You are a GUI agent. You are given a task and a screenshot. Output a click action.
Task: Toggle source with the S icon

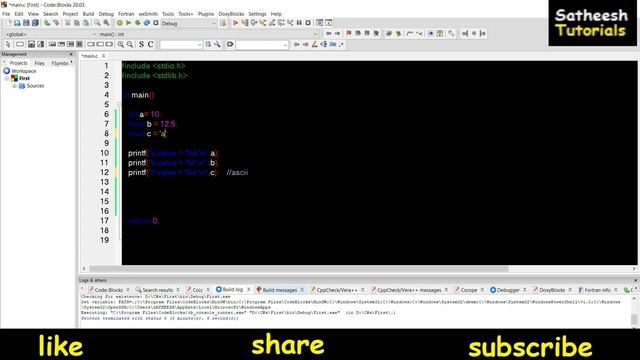[141, 44]
